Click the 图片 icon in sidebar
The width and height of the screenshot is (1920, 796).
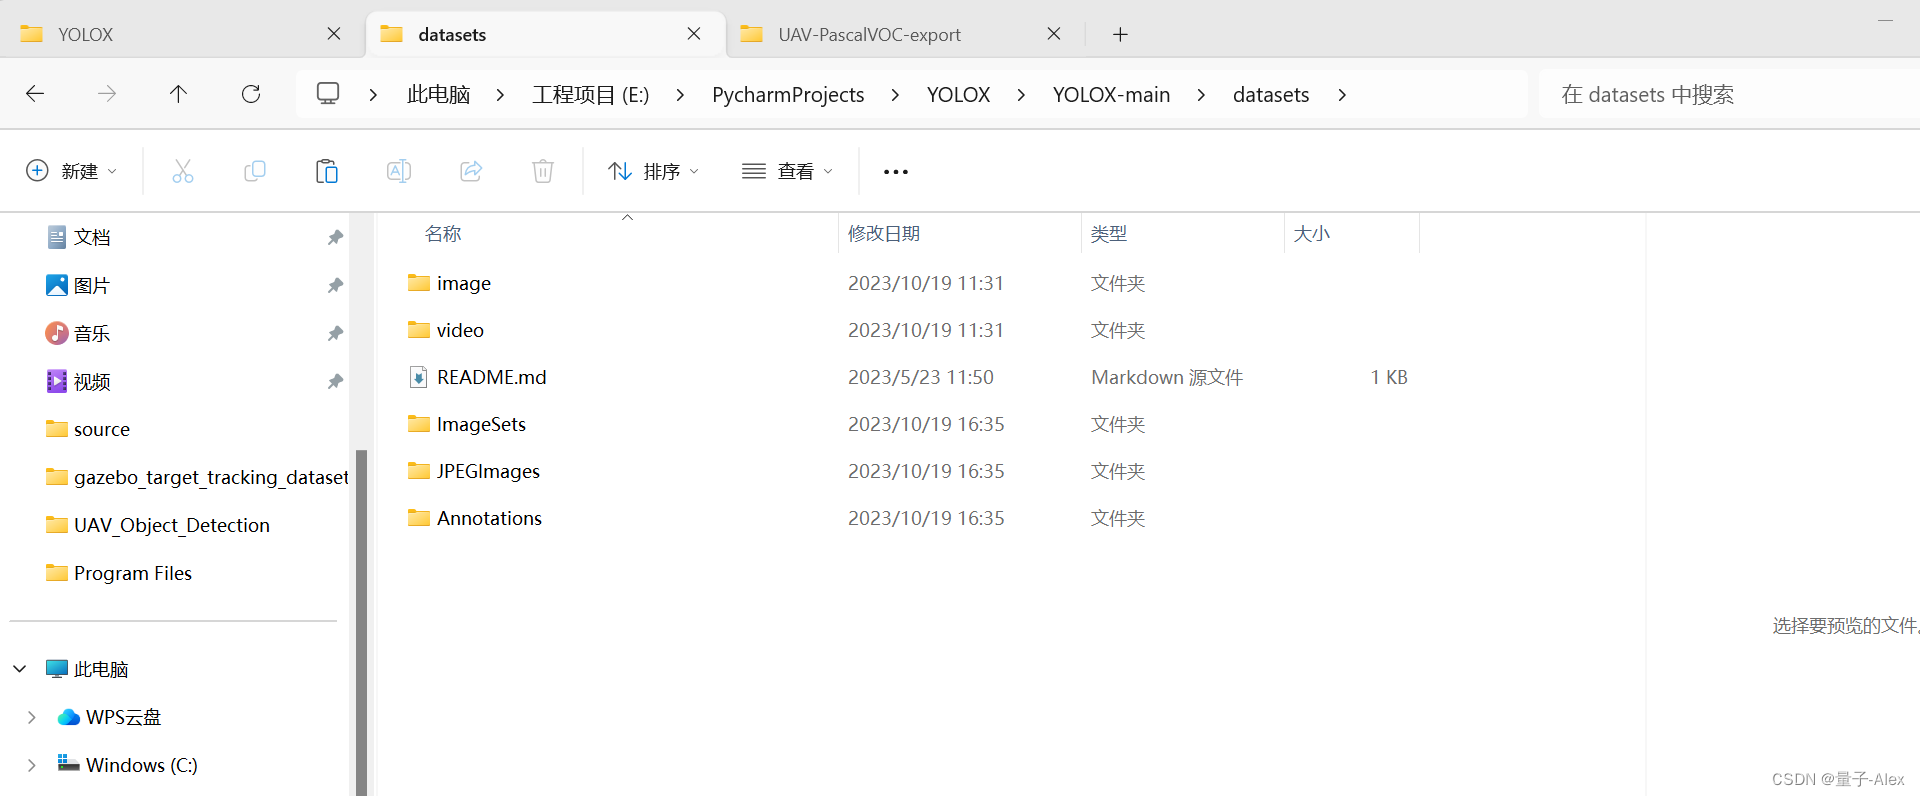[x=57, y=285]
